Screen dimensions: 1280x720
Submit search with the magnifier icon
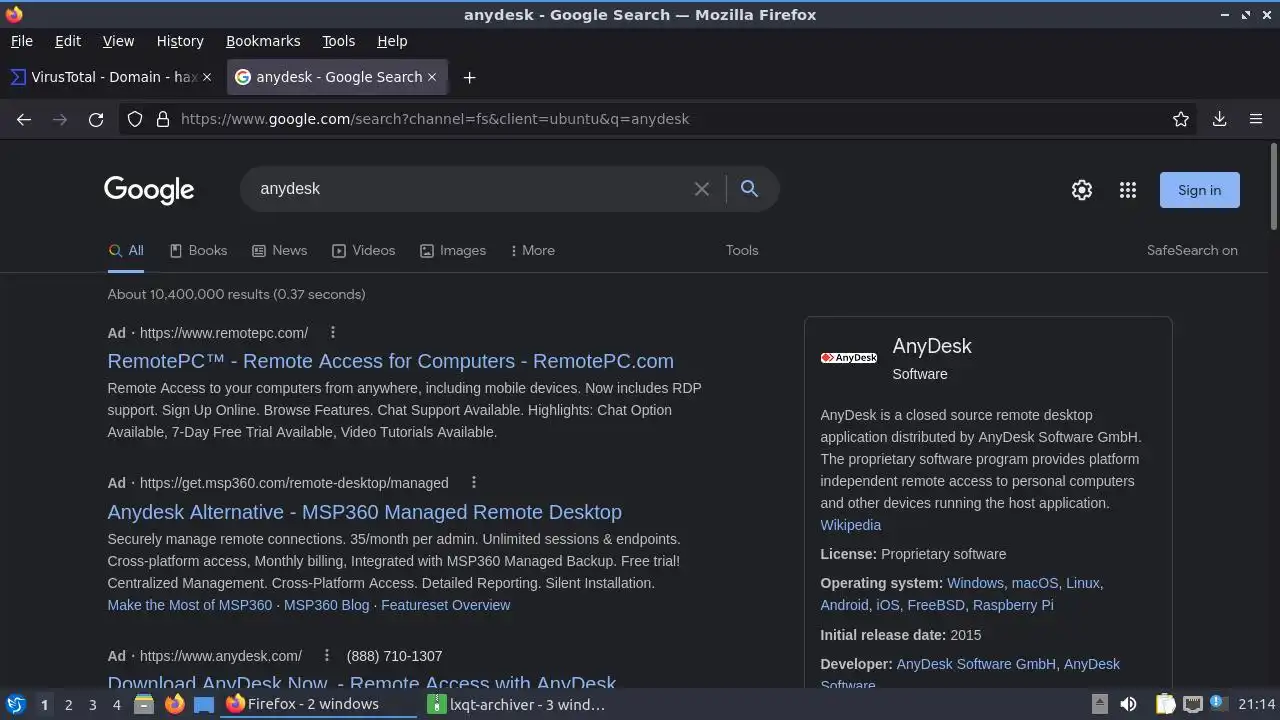(x=749, y=188)
